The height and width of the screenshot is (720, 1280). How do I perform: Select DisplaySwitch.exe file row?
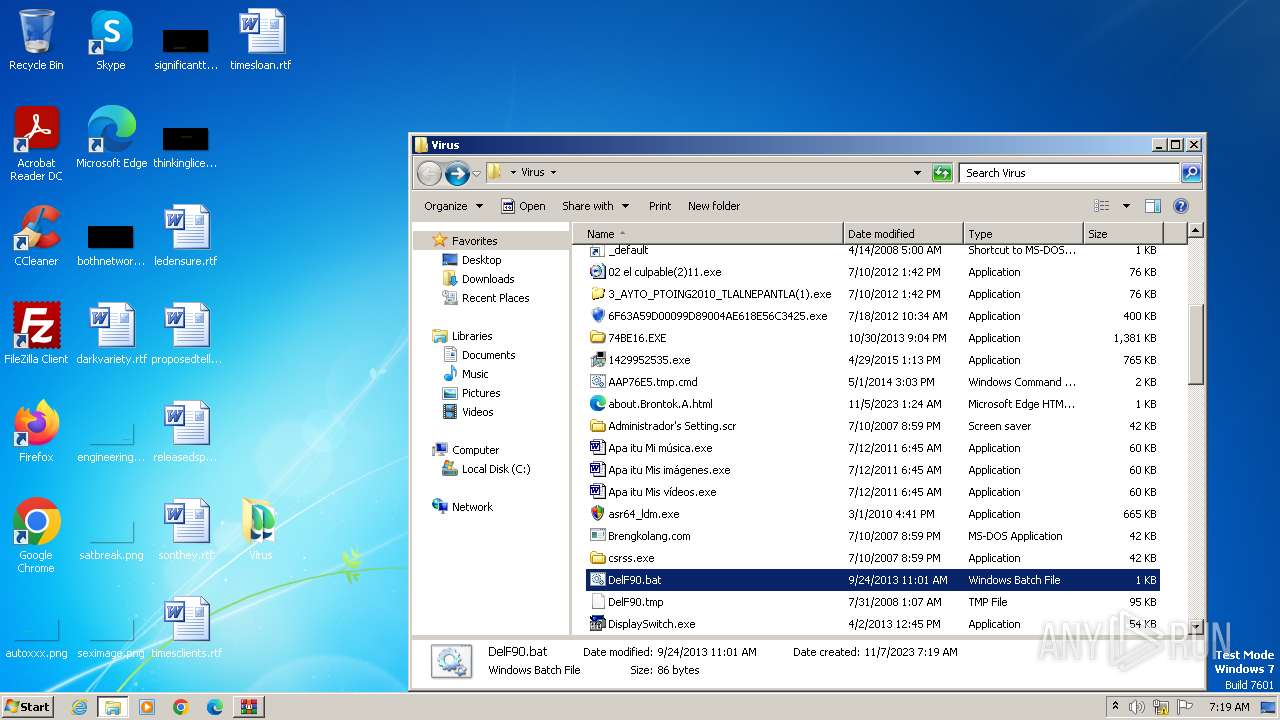click(x=872, y=624)
